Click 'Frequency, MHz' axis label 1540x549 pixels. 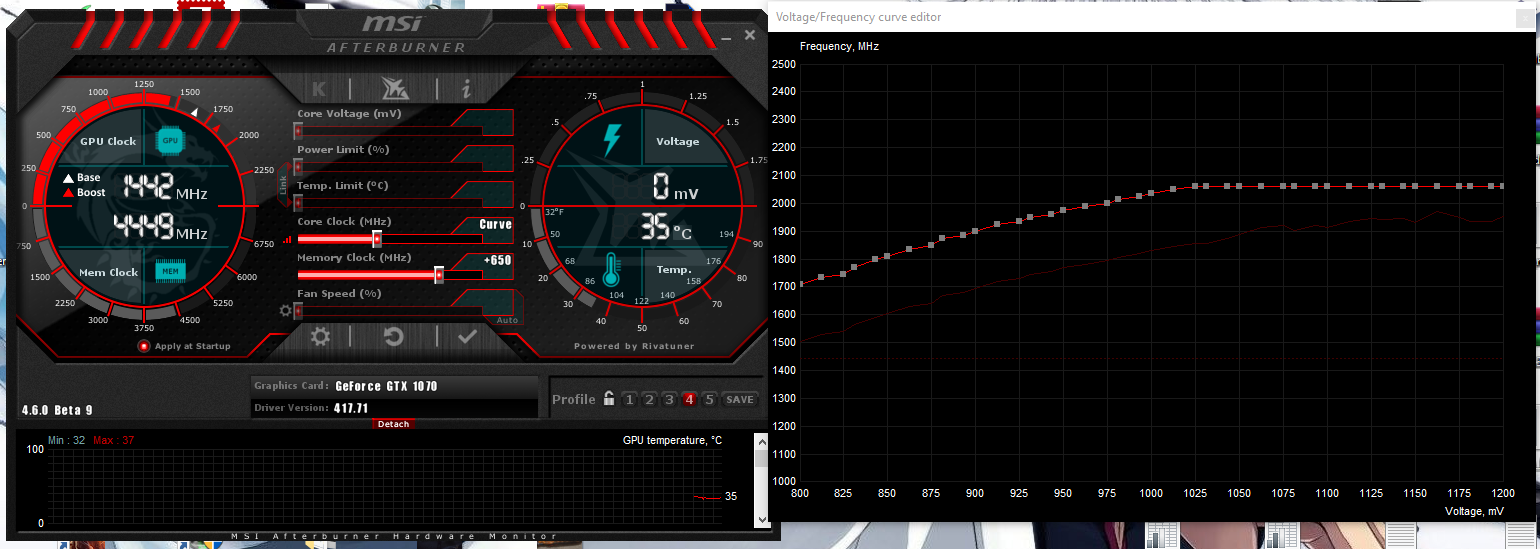coord(840,46)
